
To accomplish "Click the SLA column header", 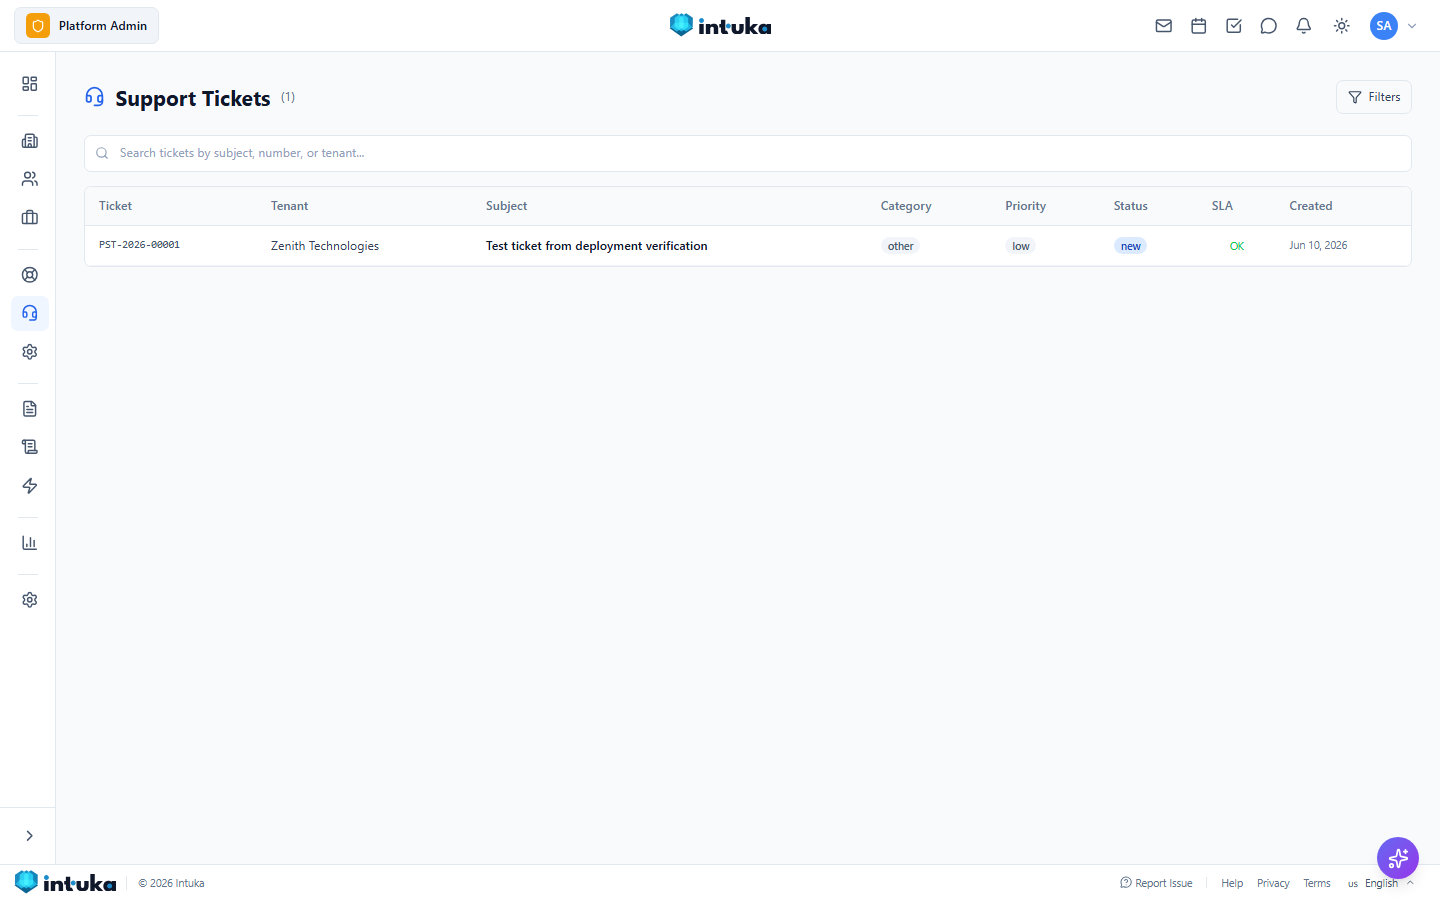I will point(1222,206).
